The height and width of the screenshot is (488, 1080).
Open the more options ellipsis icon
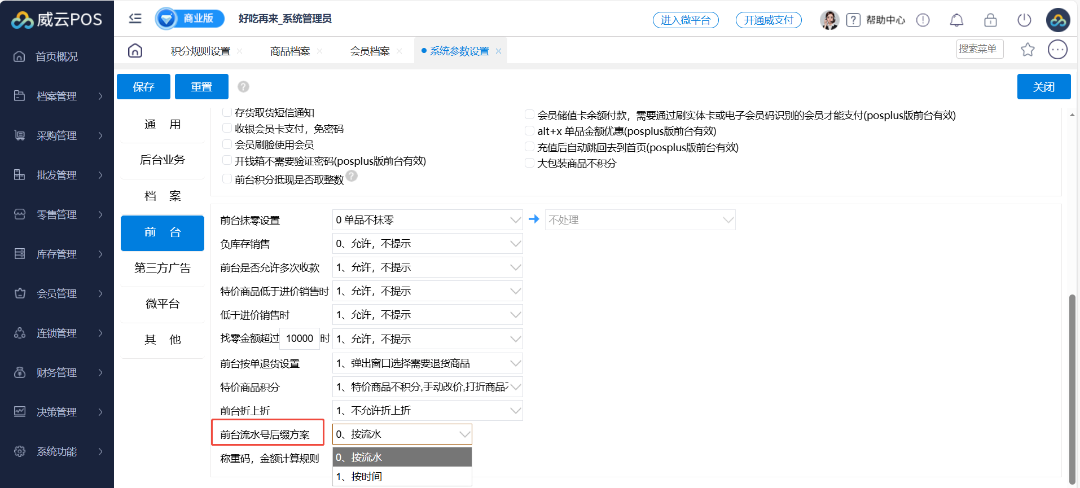pos(1057,50)
